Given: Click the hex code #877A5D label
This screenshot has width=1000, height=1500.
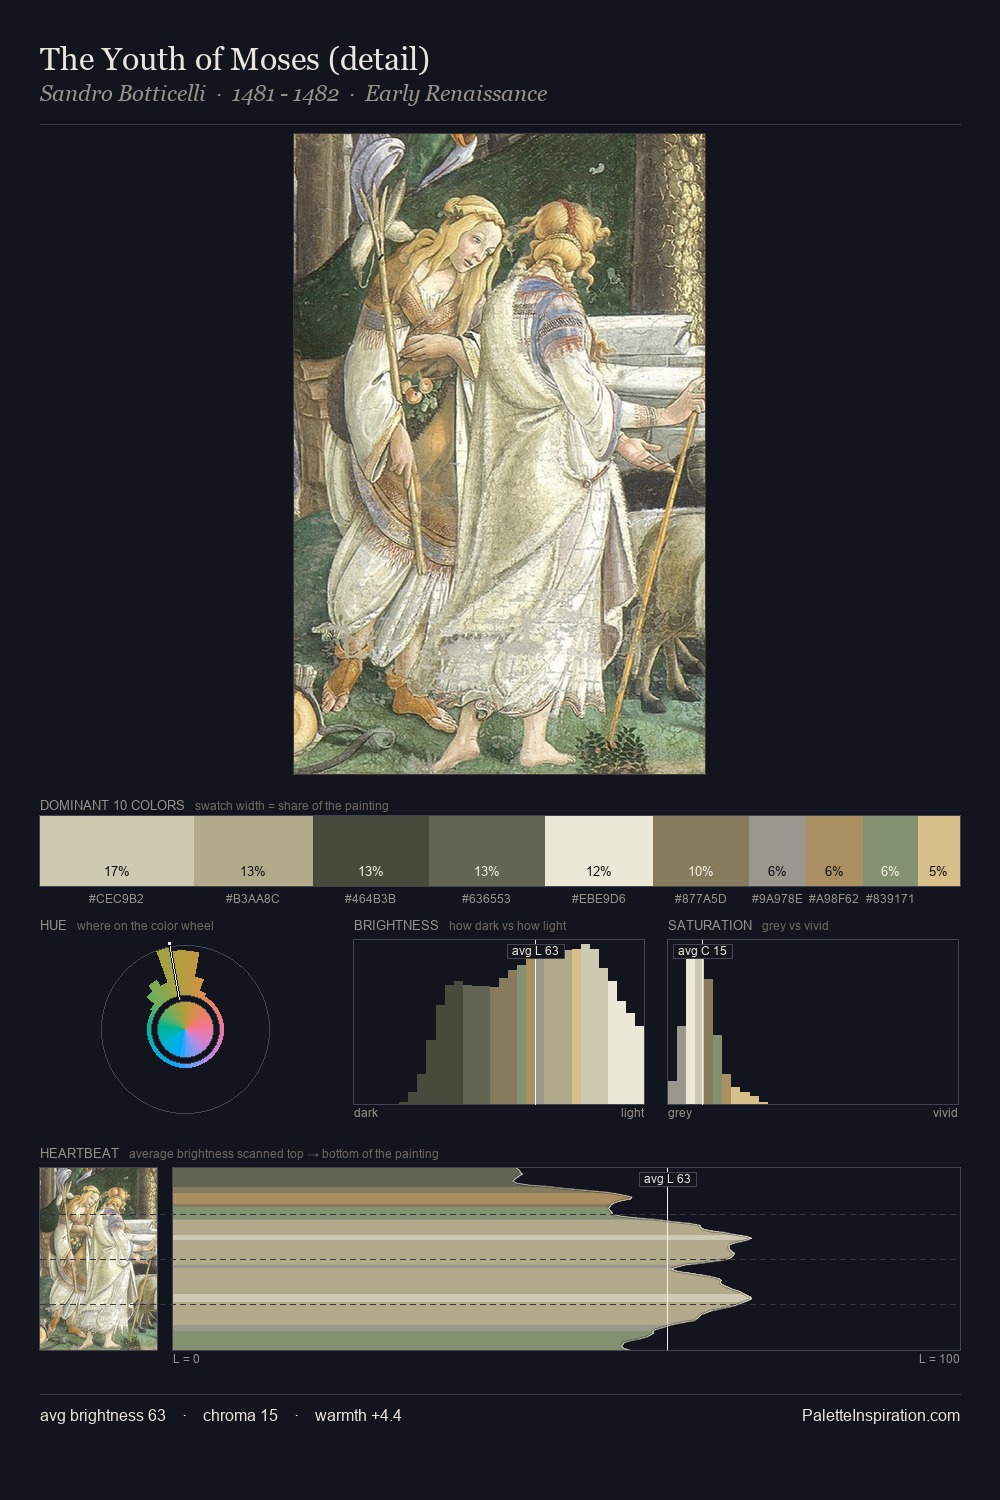Looking at the screenshot, I should coord(700,898).
